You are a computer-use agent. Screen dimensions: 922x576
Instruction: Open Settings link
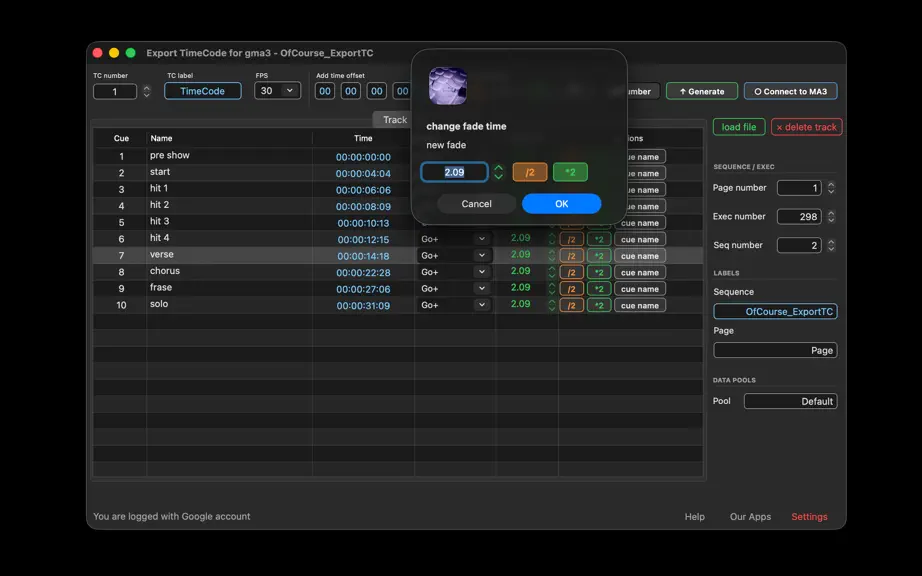point(809,517)
